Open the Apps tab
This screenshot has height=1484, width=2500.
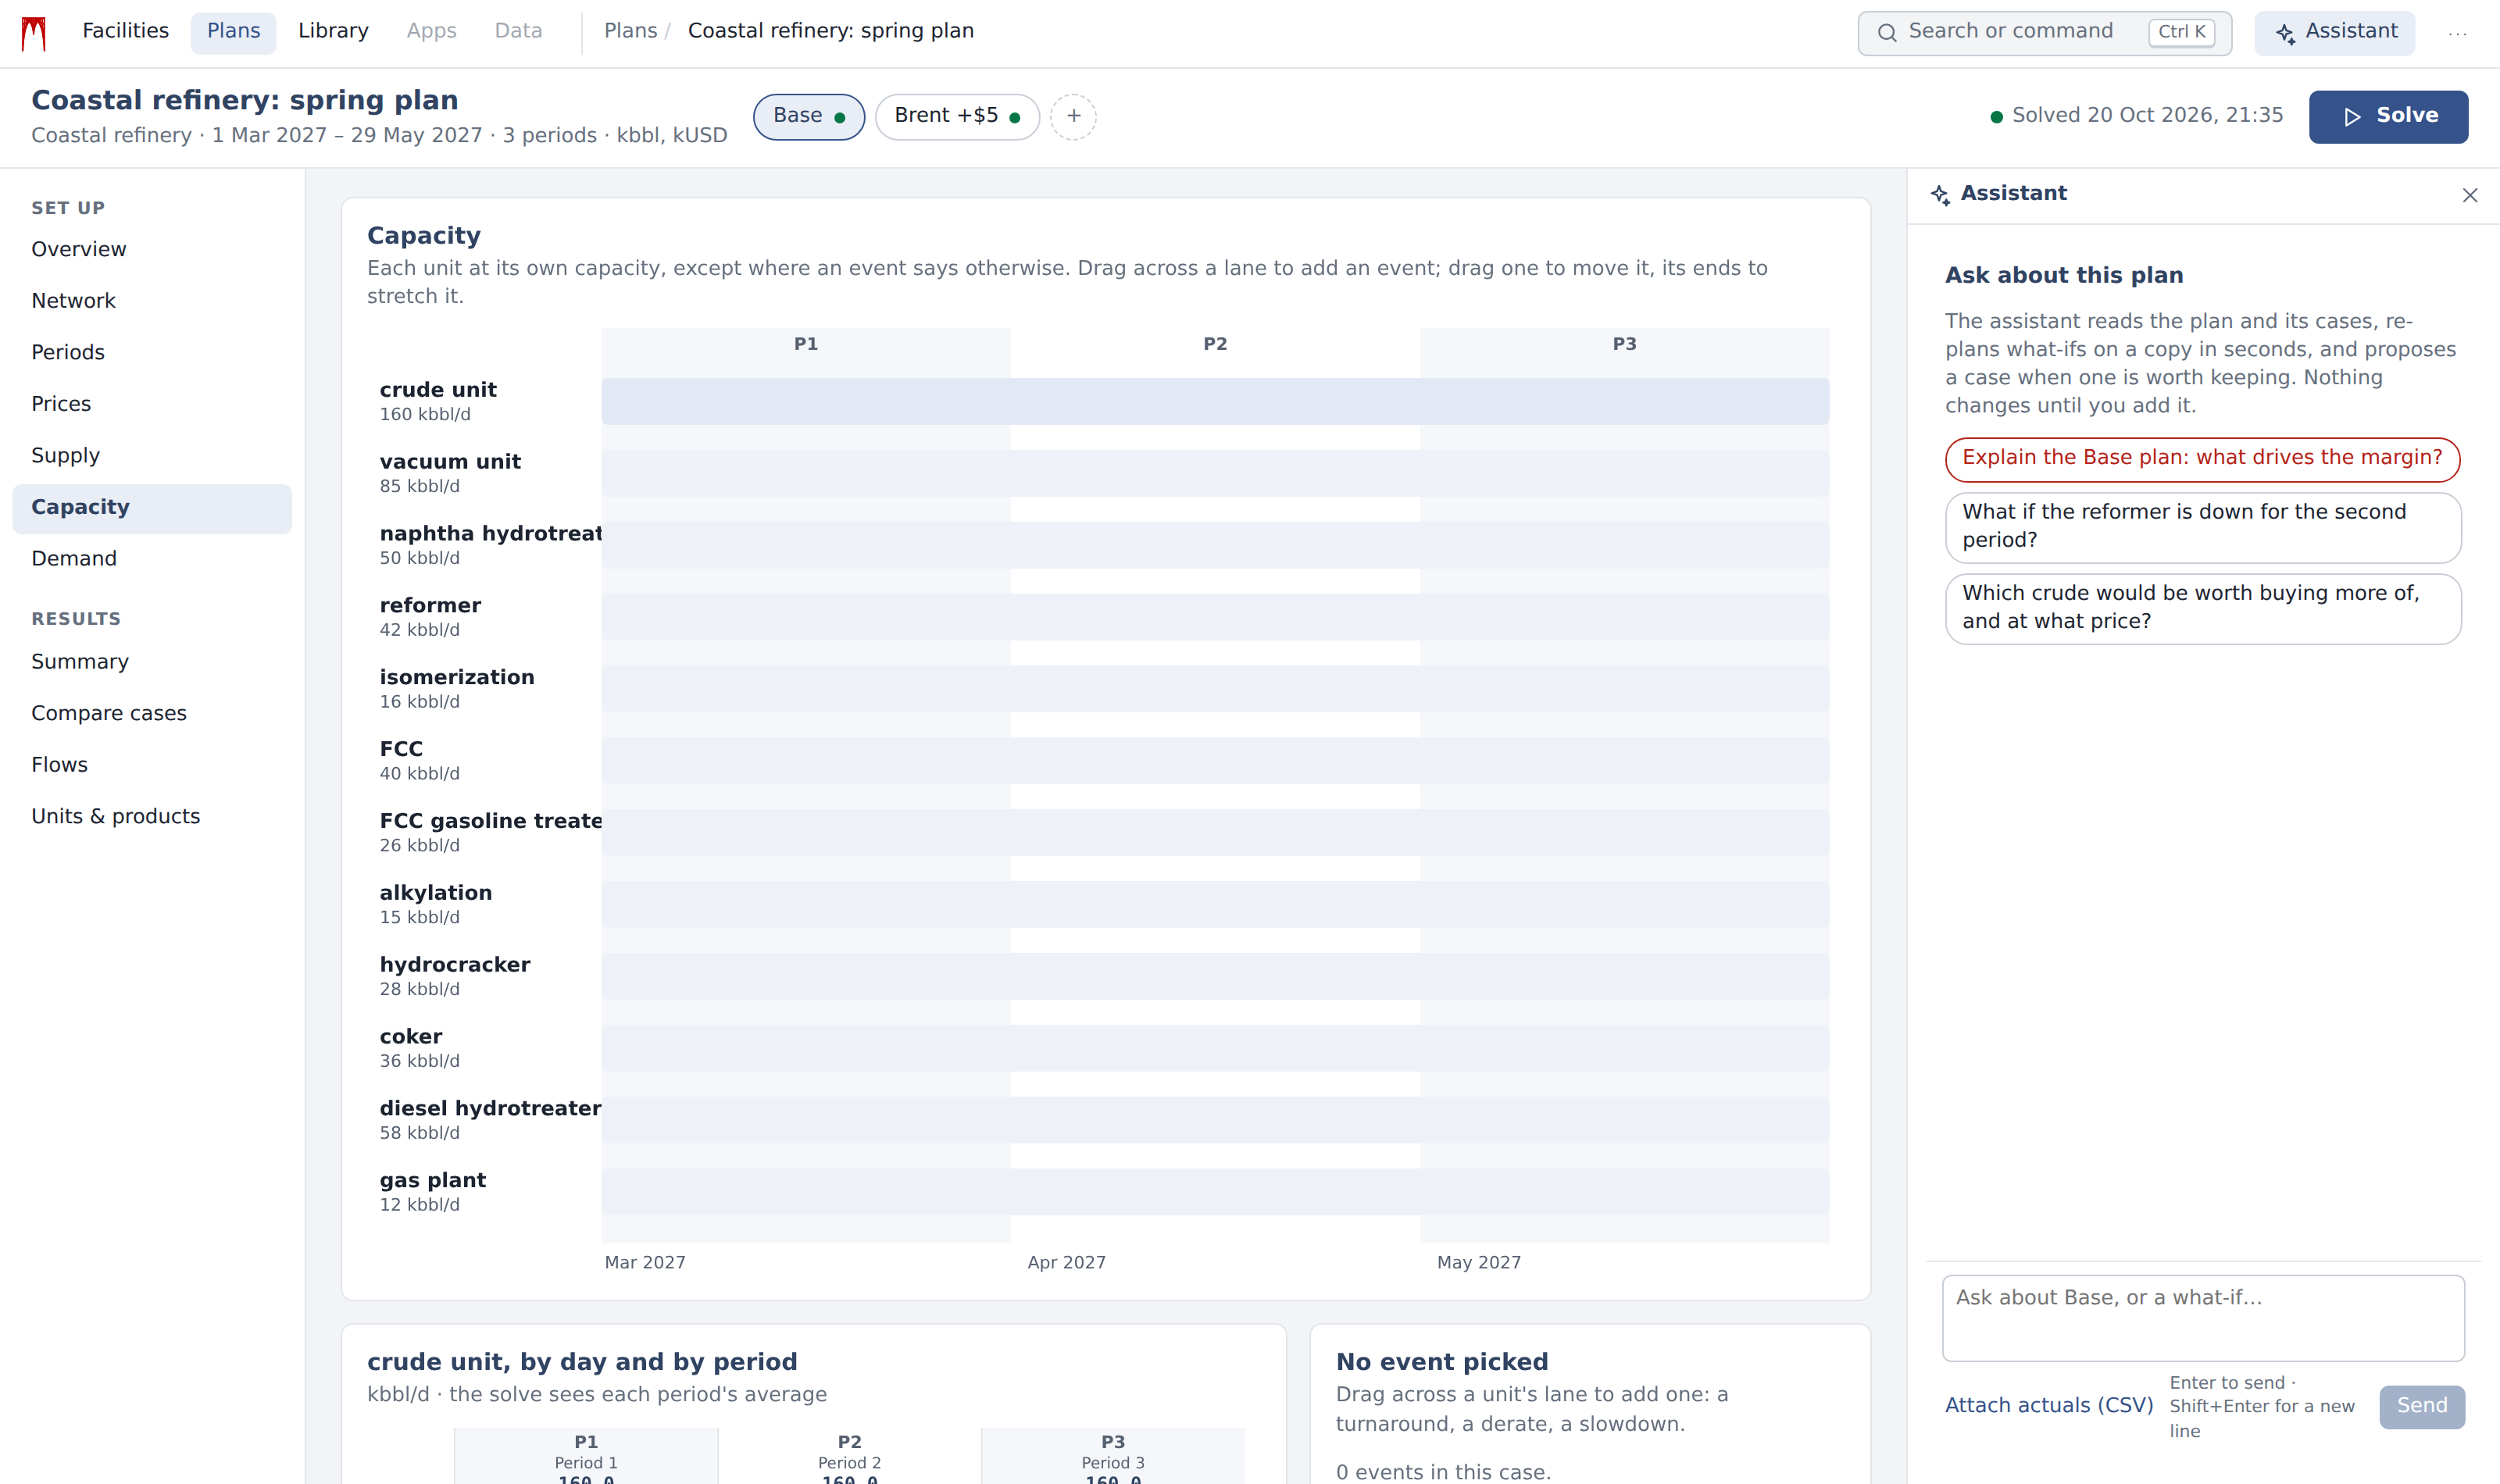[x=431, y=31]
